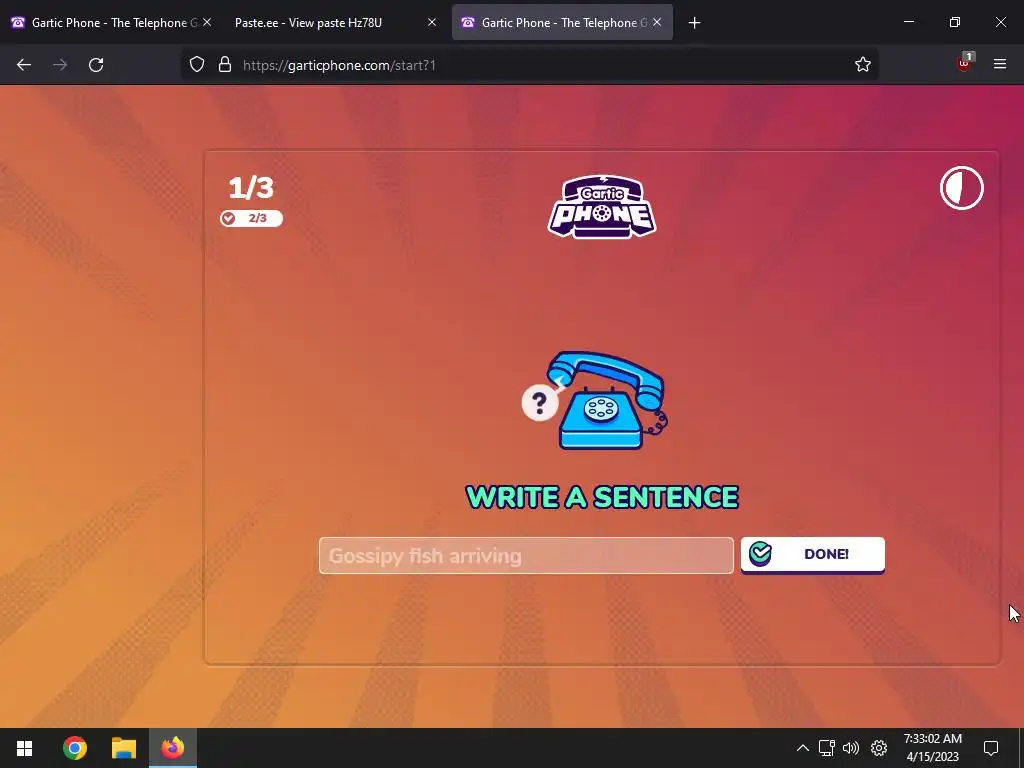
Task: Focus the sentence input field
Action: pyautogui.click(x=526, y=556)
